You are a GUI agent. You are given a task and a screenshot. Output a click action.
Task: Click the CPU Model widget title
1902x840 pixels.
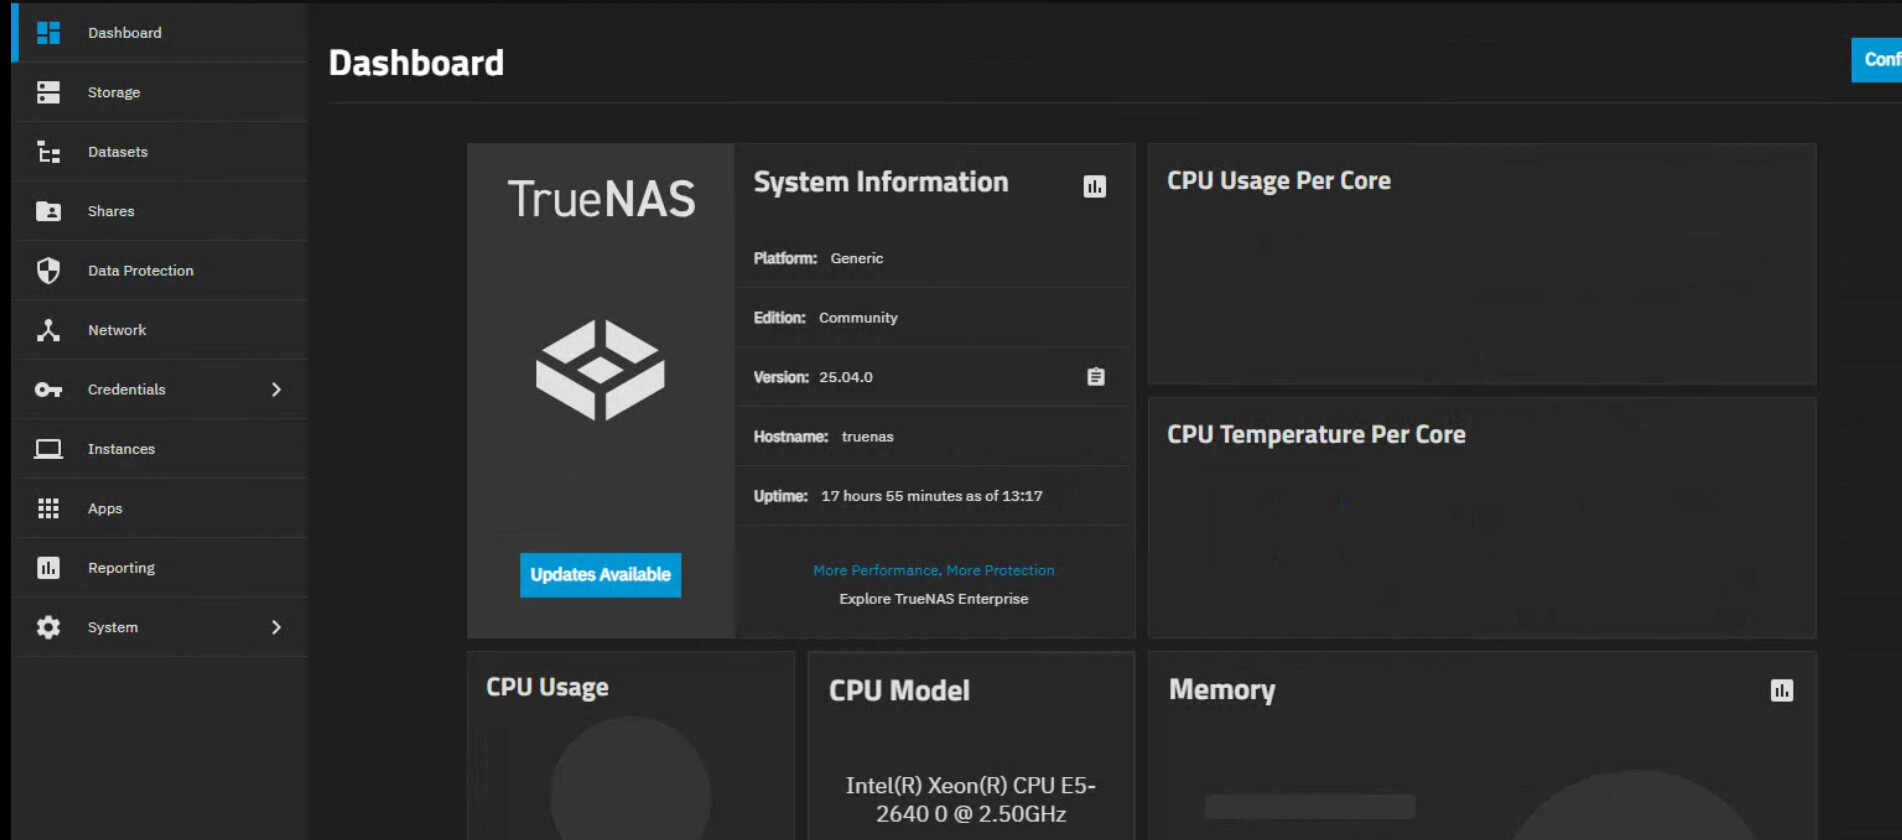899,691
